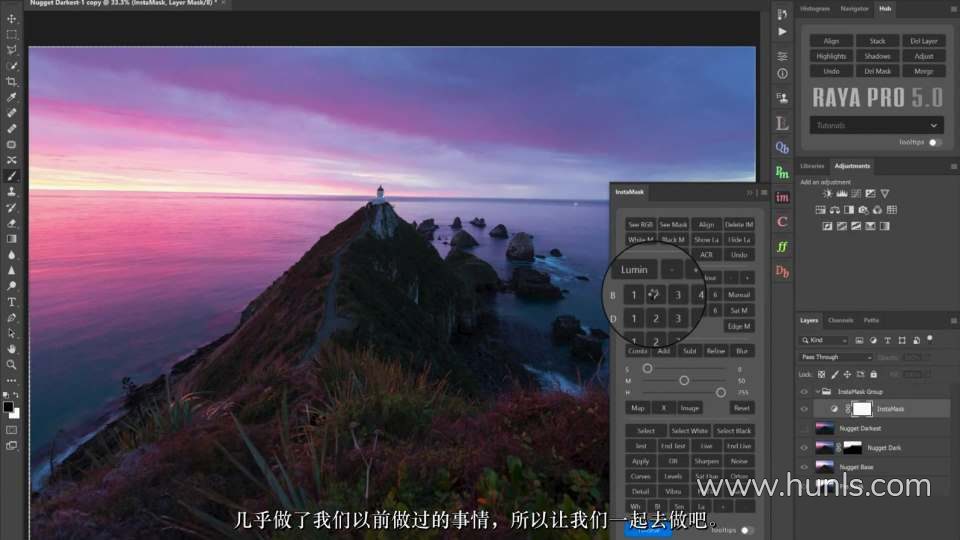Select the Zoom tool
This screenshot has height=540, width=960.
point(12,365)
